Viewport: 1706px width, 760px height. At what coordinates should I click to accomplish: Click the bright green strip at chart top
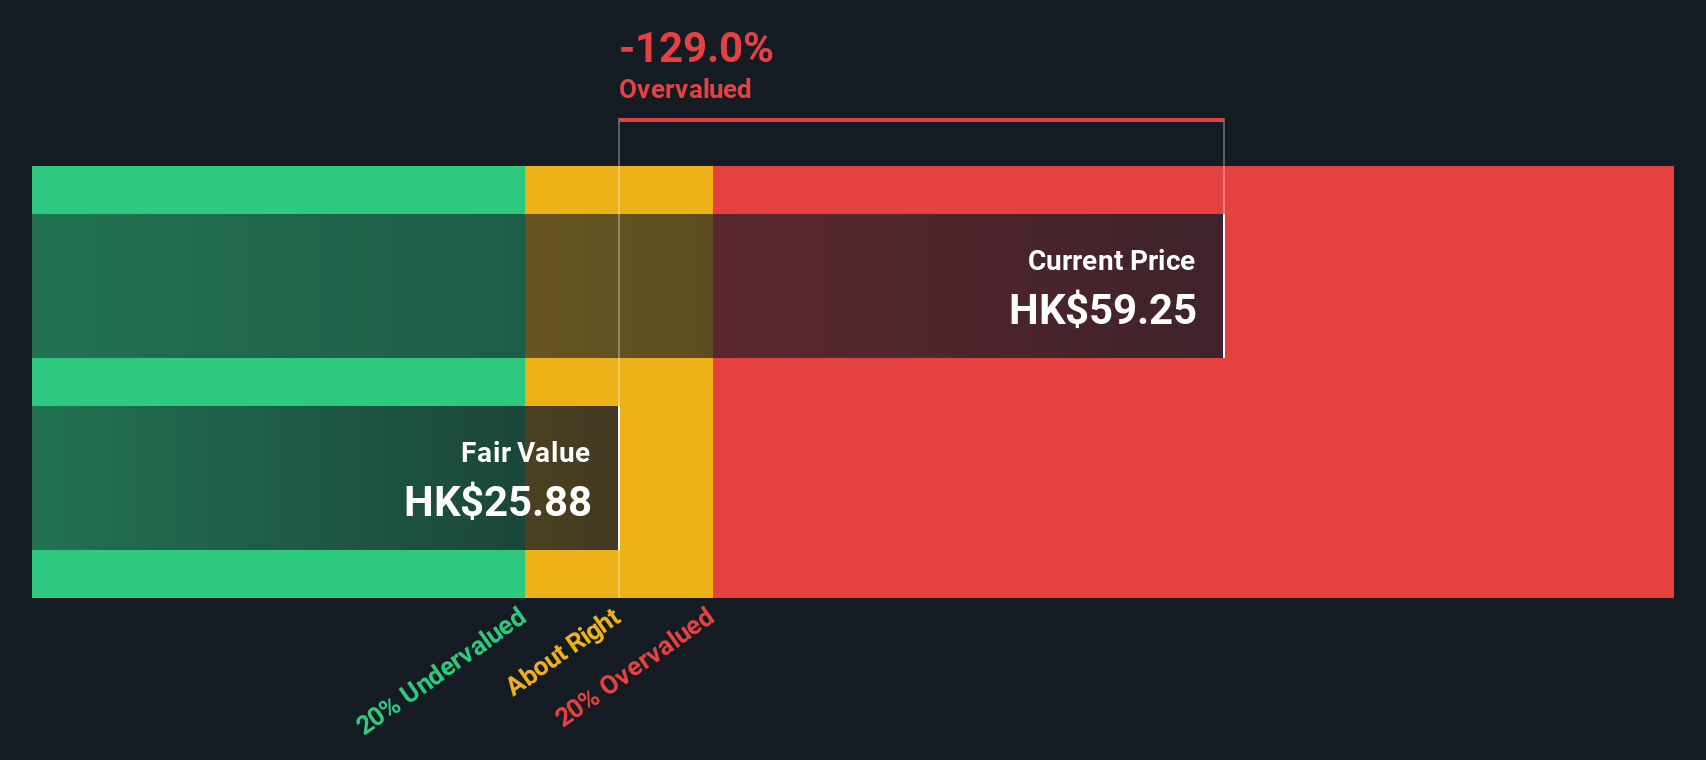click(278, 190)
